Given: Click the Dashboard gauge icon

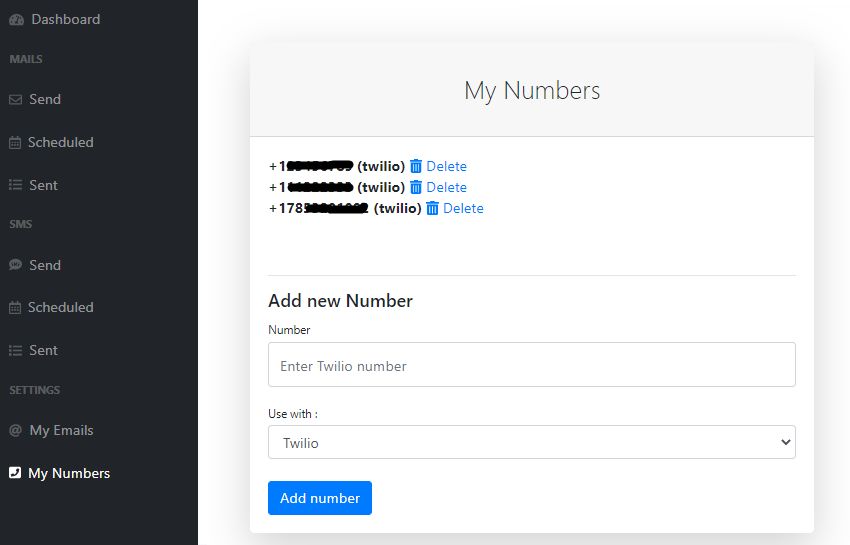Looking at the screenshot, I should (16, 20).
